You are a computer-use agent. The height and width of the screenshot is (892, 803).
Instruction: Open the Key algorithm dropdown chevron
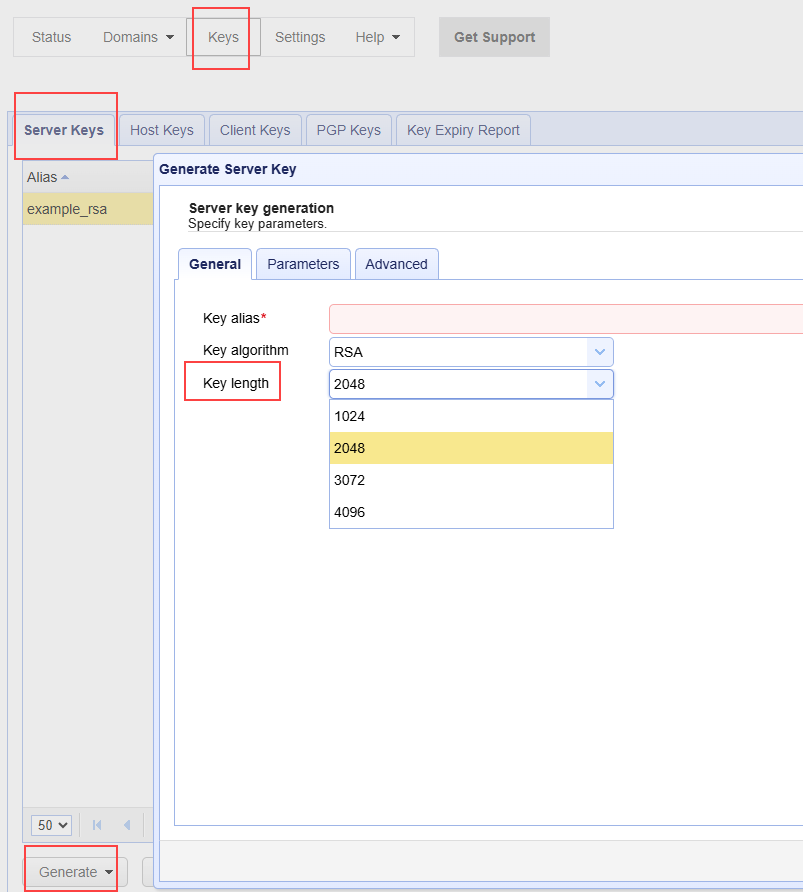pos(599,351)
